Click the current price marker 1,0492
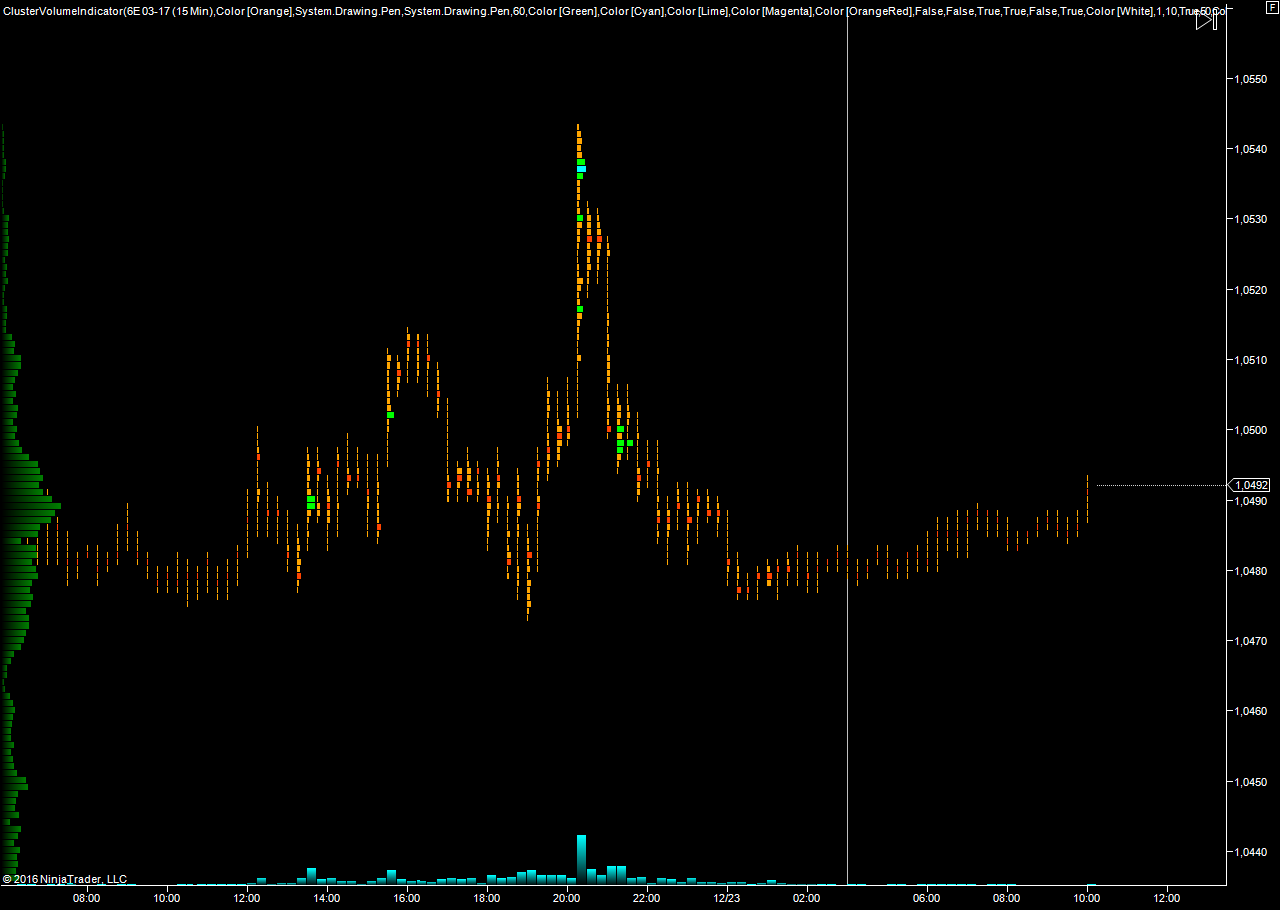Screen dimensions: 1280x910 coord(1251,485)
